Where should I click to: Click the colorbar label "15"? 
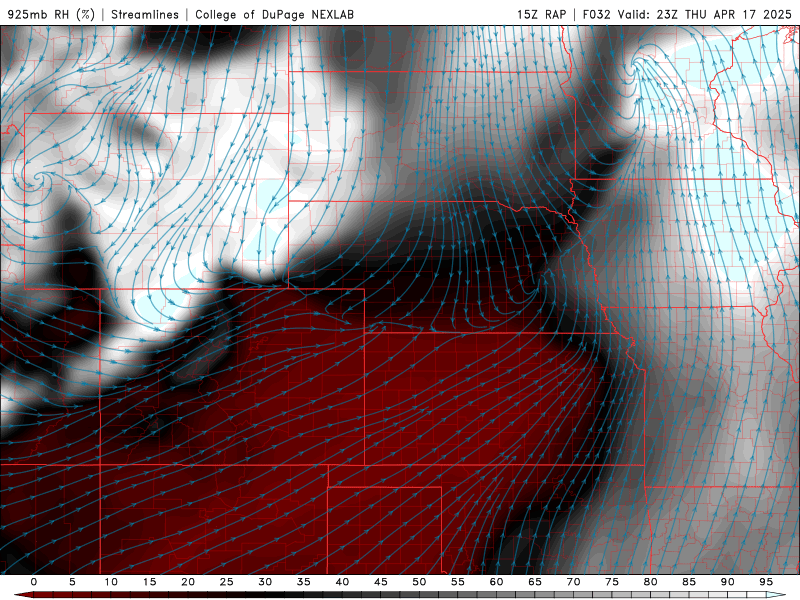[x=149, y=582]
